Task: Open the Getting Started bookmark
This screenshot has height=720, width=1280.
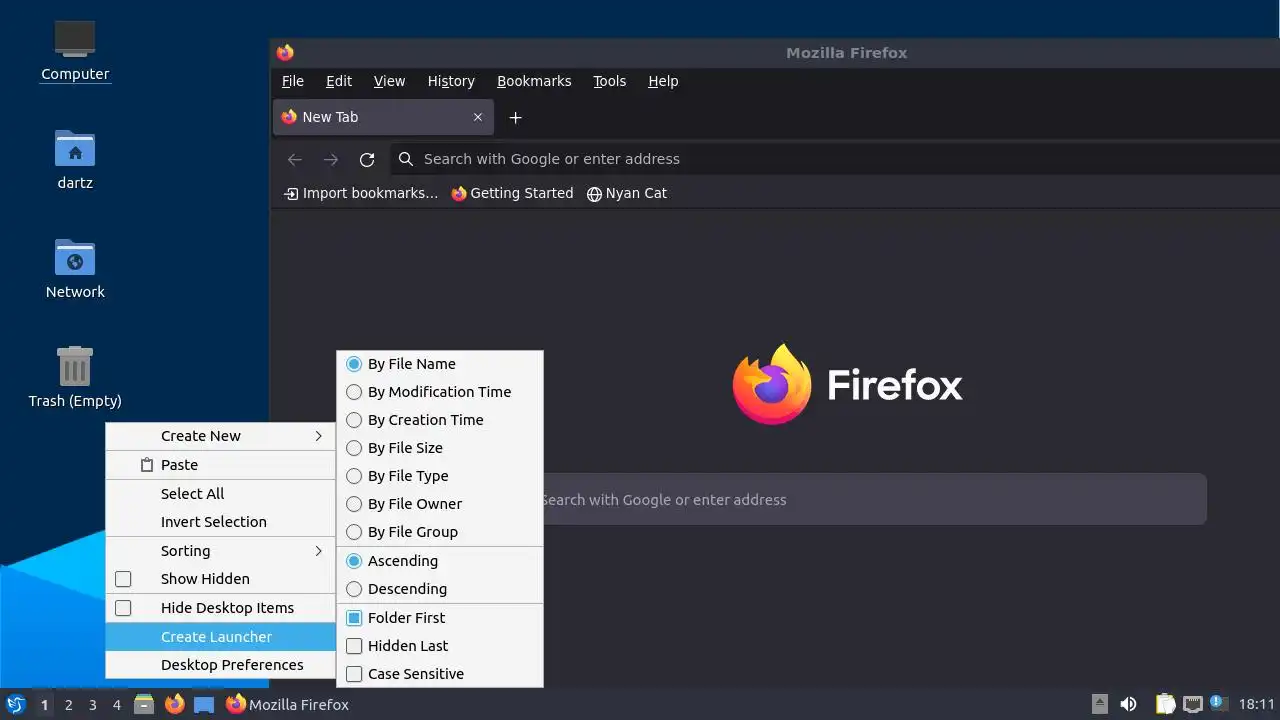Action: pyautogui.click(x=512, y=193)
